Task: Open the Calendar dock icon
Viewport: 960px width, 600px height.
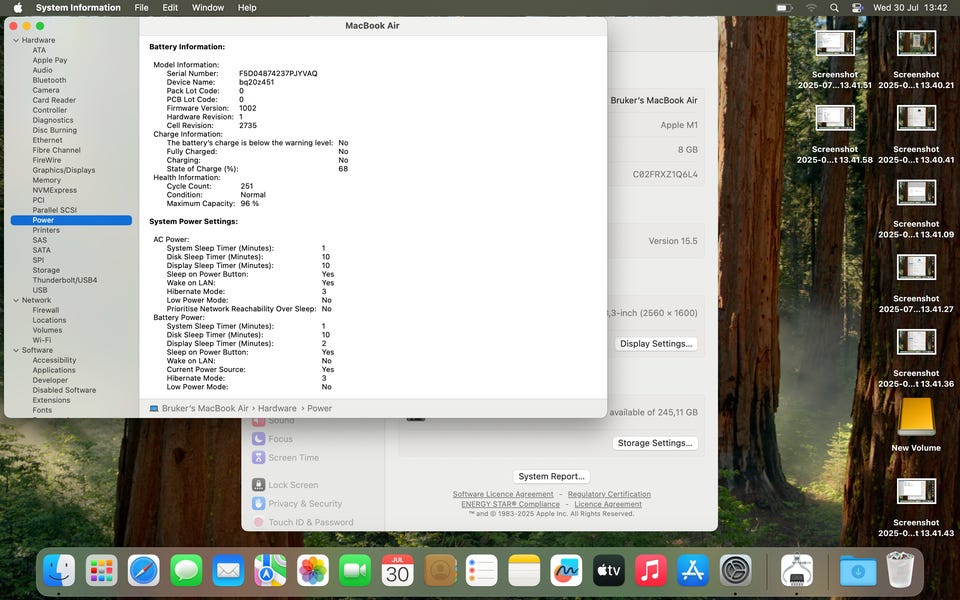Action: pos(397,571)
